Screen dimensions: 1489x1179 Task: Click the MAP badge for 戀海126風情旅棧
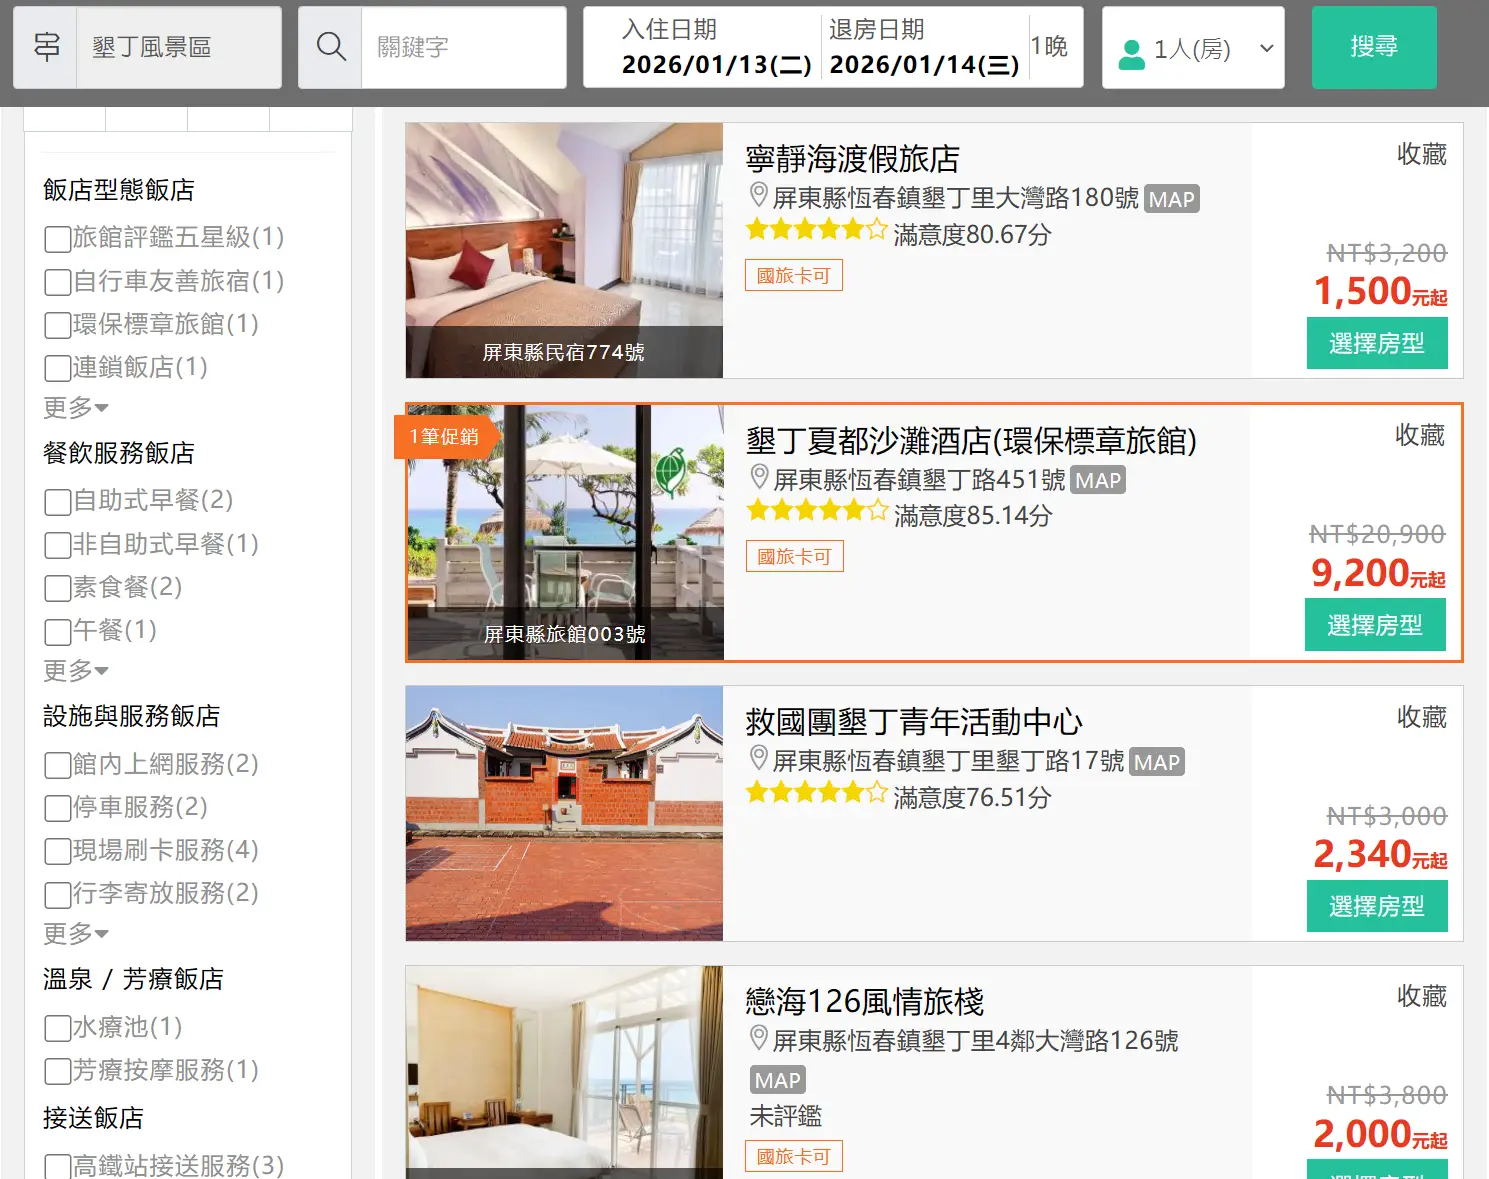coord(777,1080)
